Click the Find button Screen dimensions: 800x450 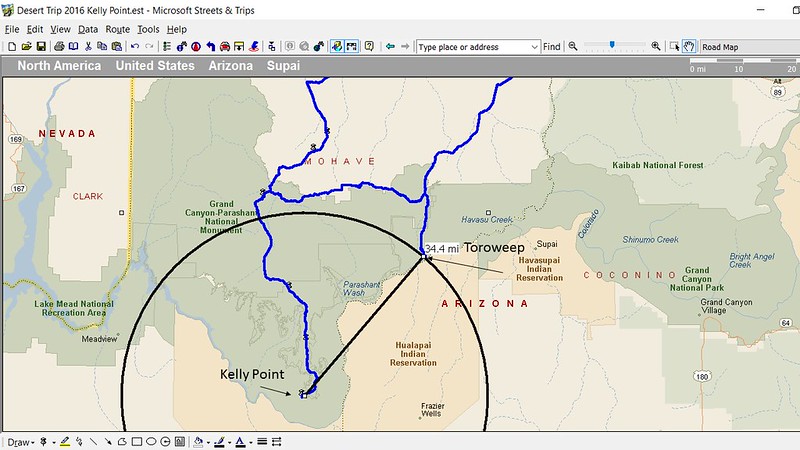pyautogui.click(x=552, y=47)
